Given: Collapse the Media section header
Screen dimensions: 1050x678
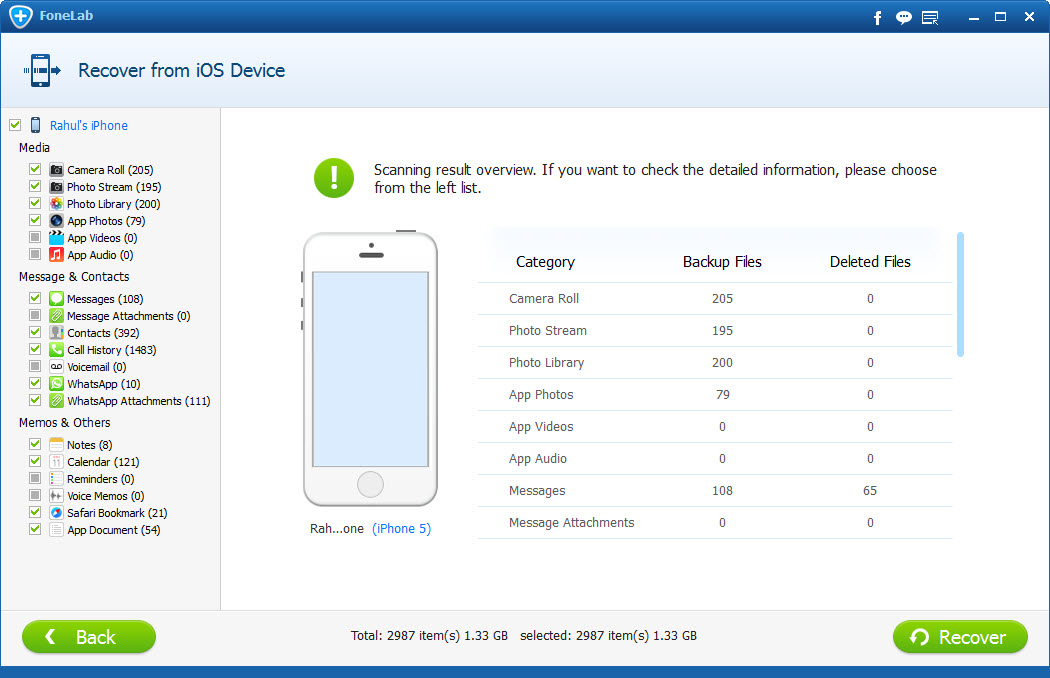Looking at the screenshot, I should (x=34, y=147).
